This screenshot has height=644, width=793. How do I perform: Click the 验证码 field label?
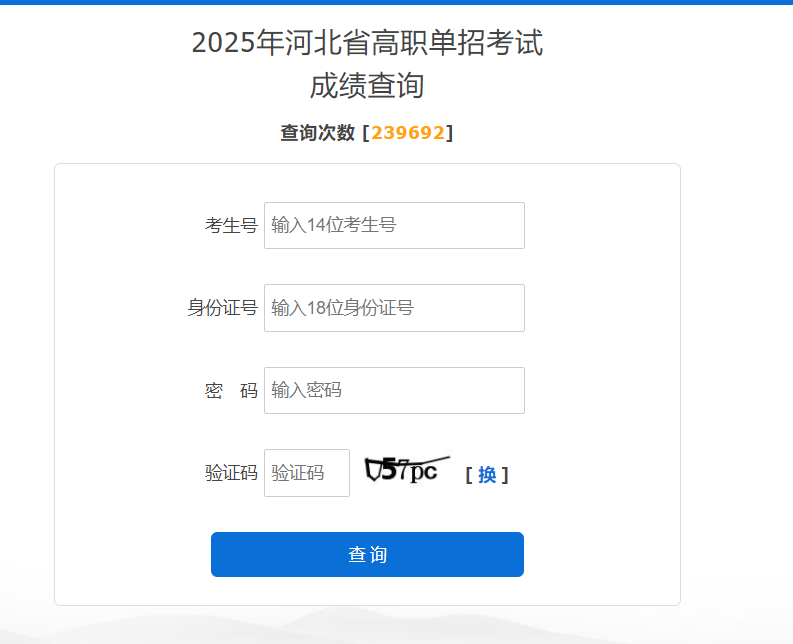pyautogui.click(x=231, y=473)
